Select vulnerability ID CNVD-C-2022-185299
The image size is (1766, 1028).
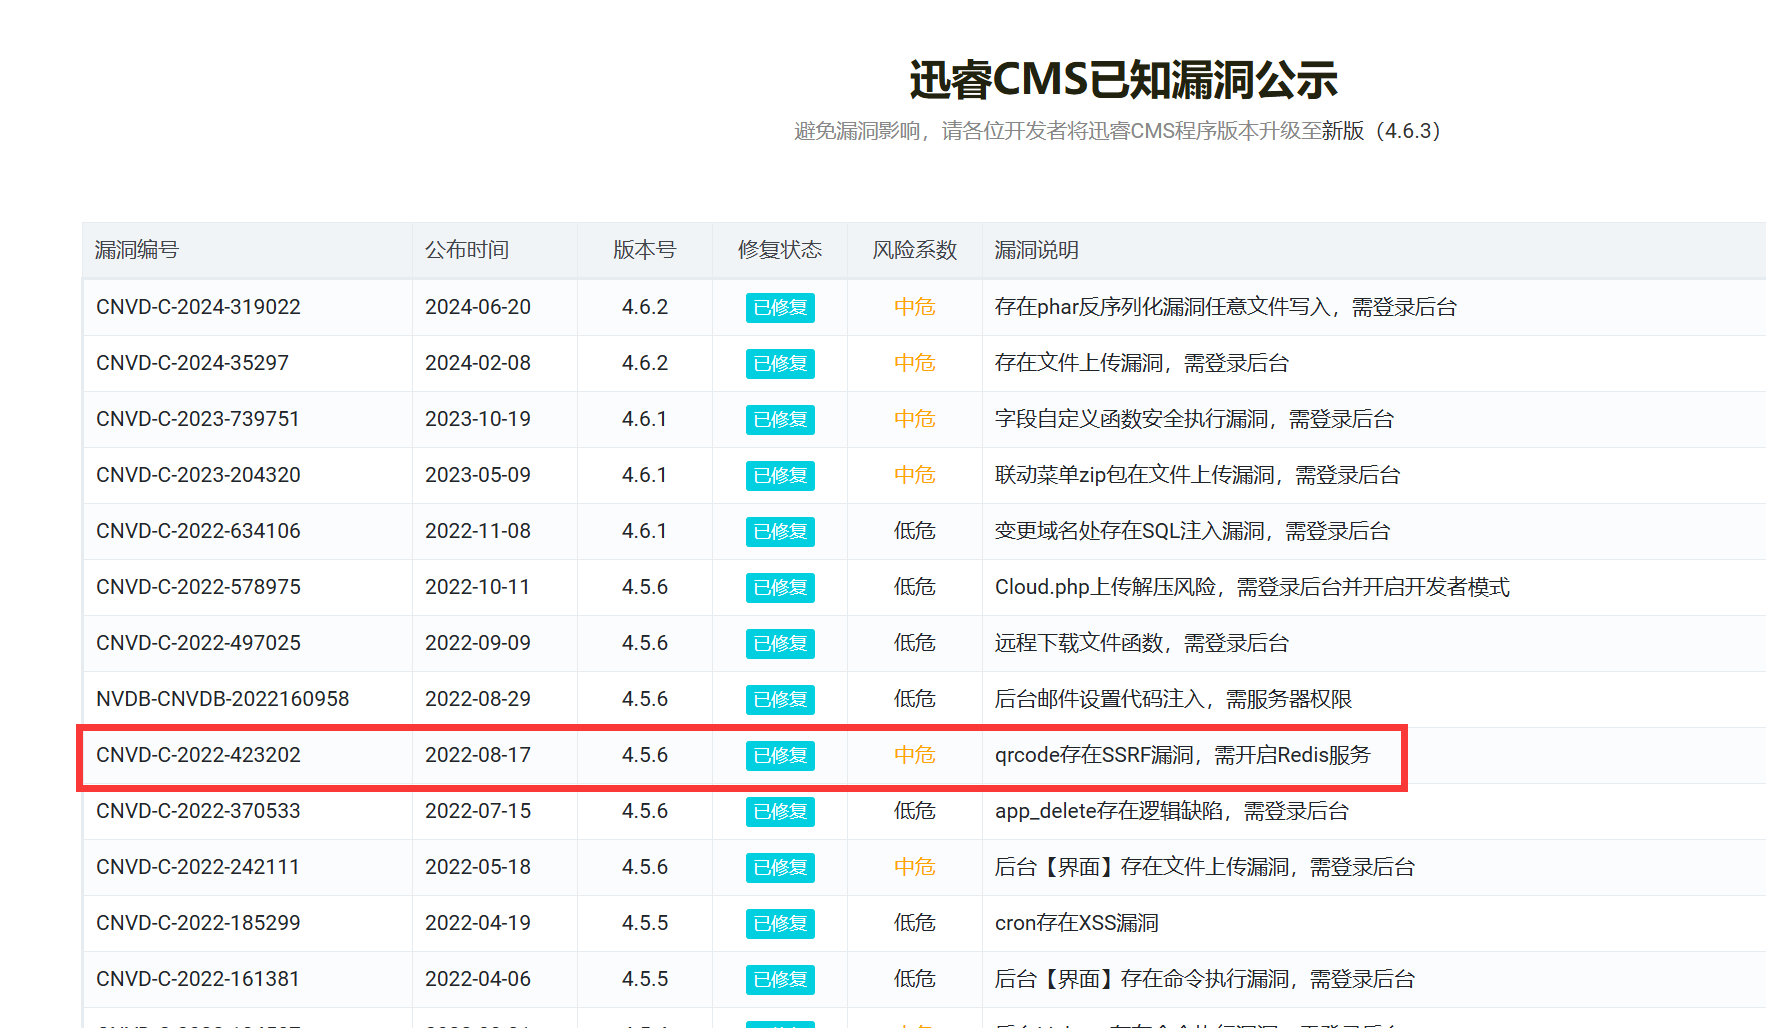(198, 923)
